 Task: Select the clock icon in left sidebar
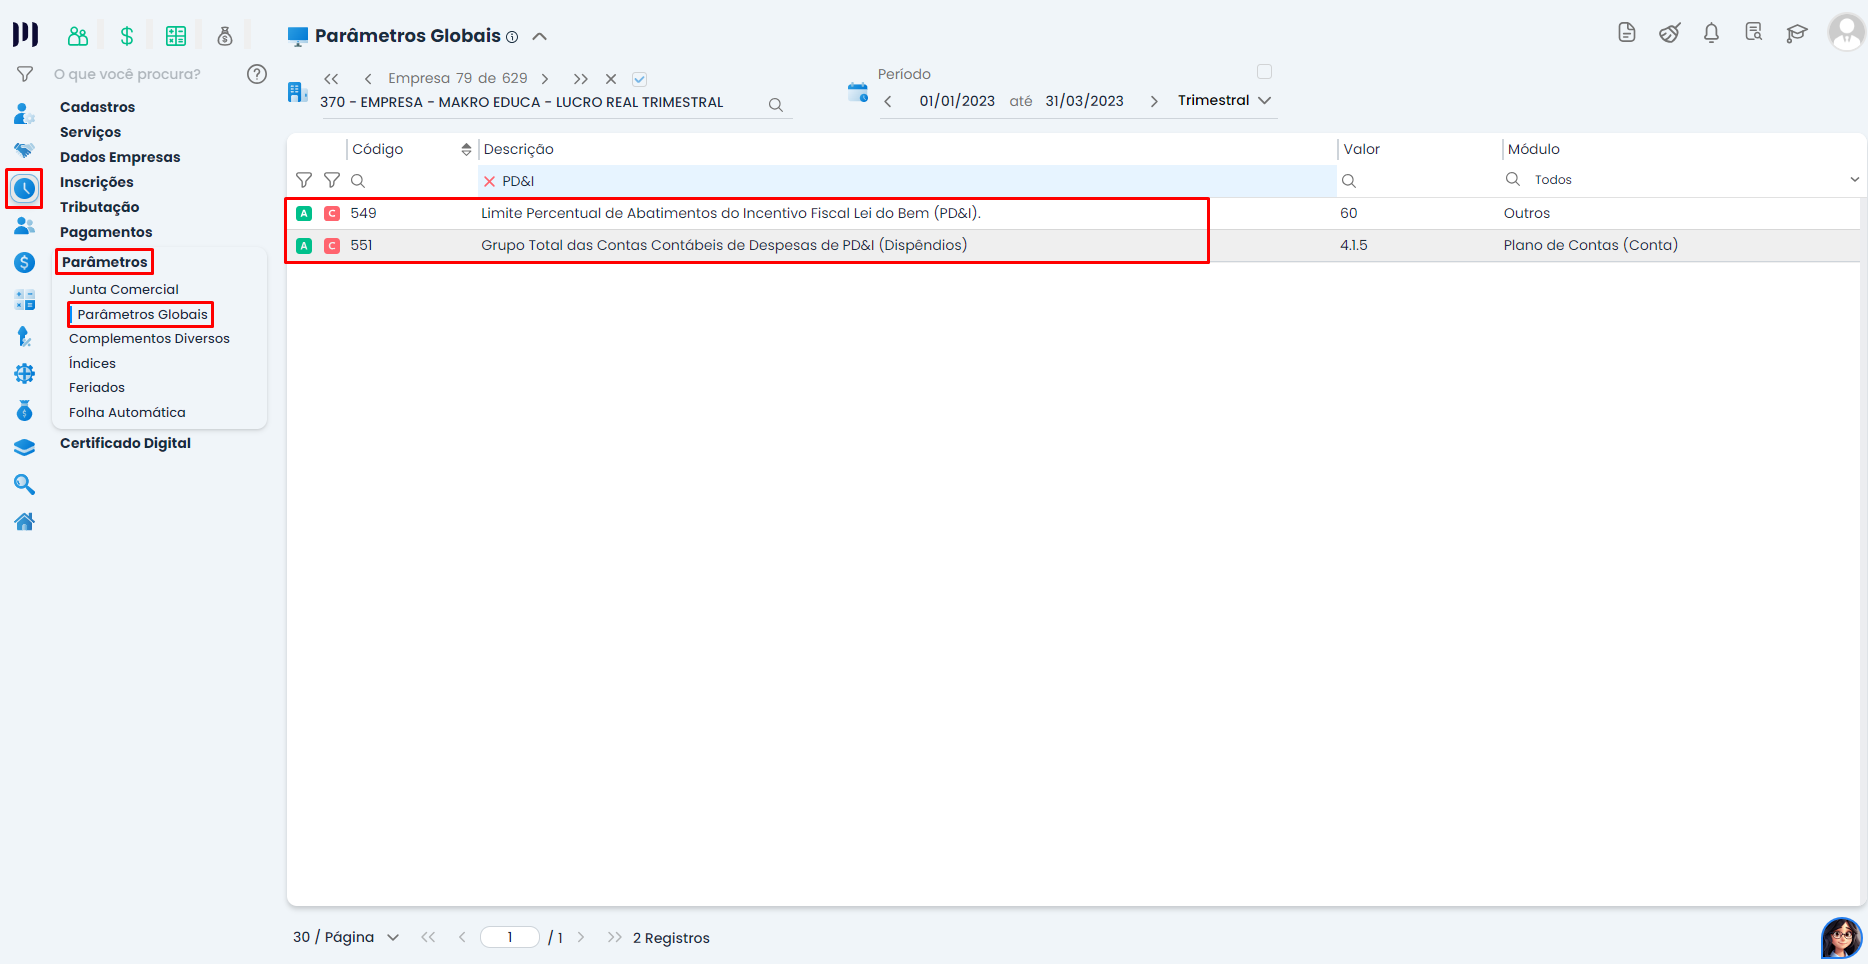click(24, 188)
